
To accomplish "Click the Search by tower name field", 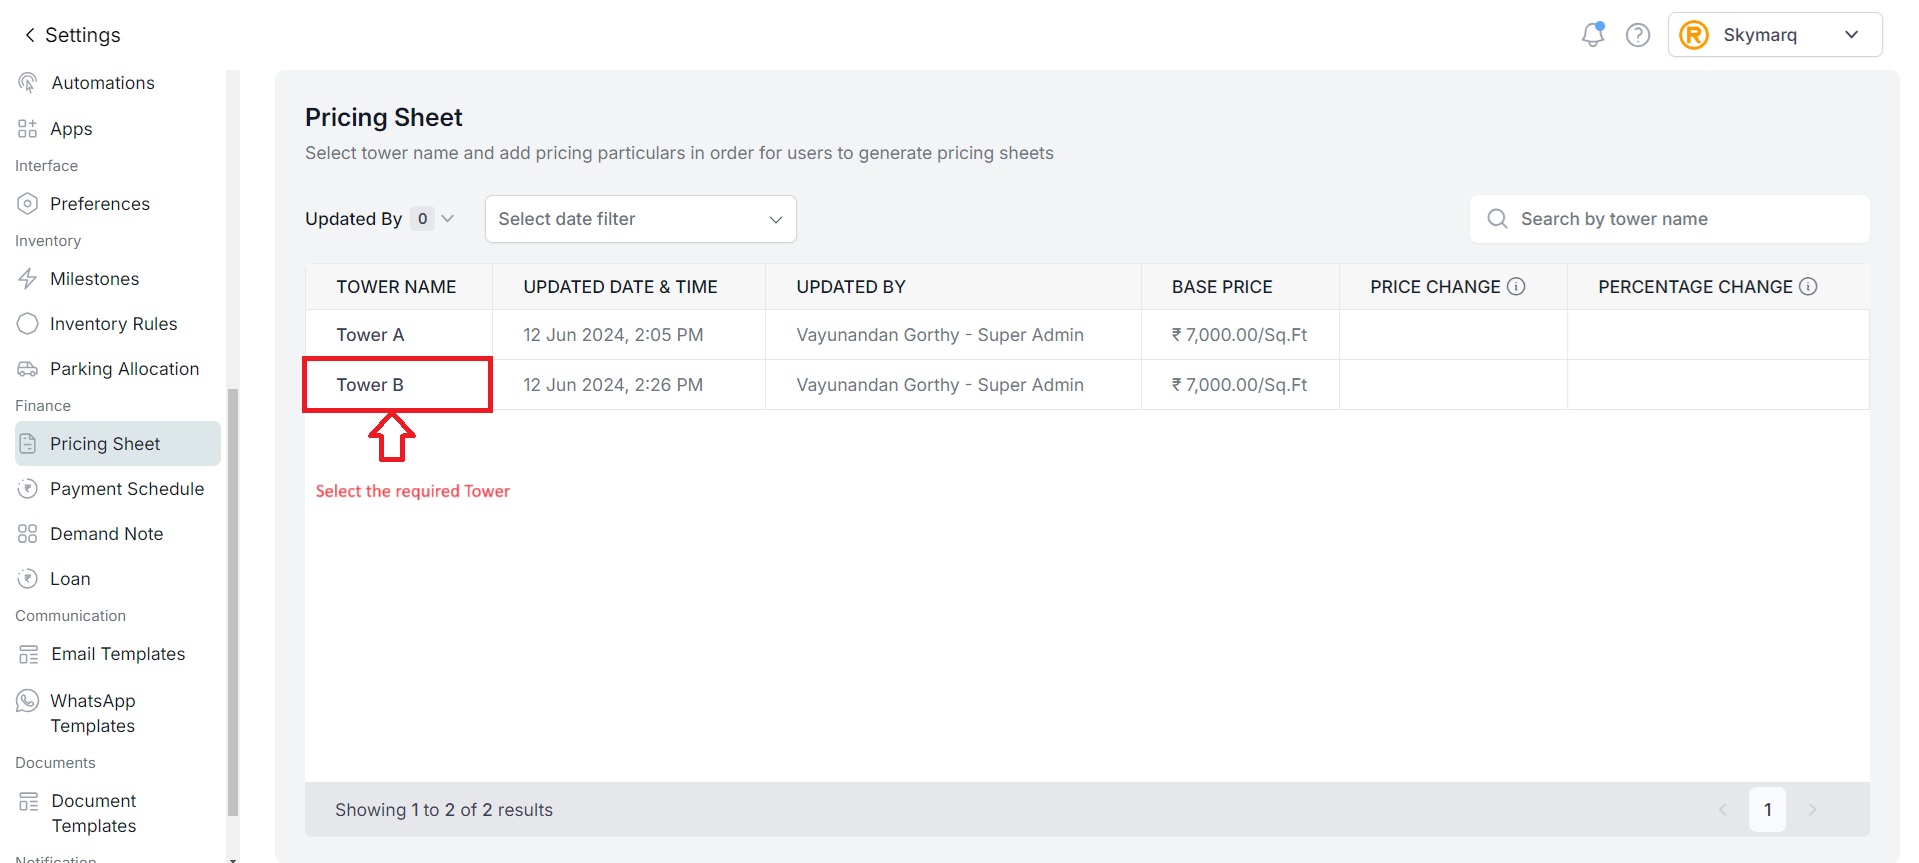I will [x=1669, y=219].
